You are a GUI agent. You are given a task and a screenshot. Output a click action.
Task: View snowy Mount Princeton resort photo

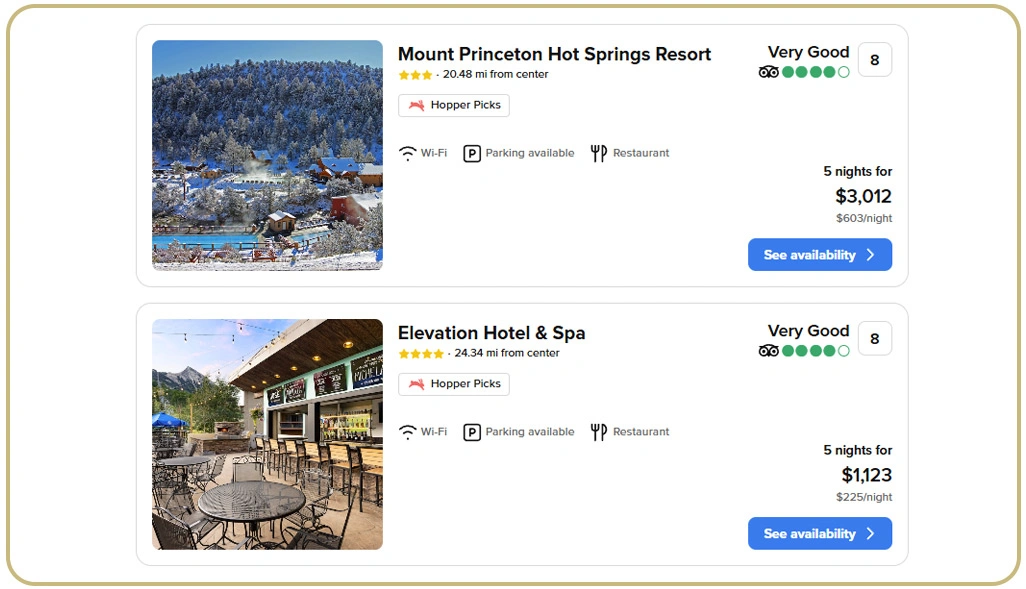267,155
